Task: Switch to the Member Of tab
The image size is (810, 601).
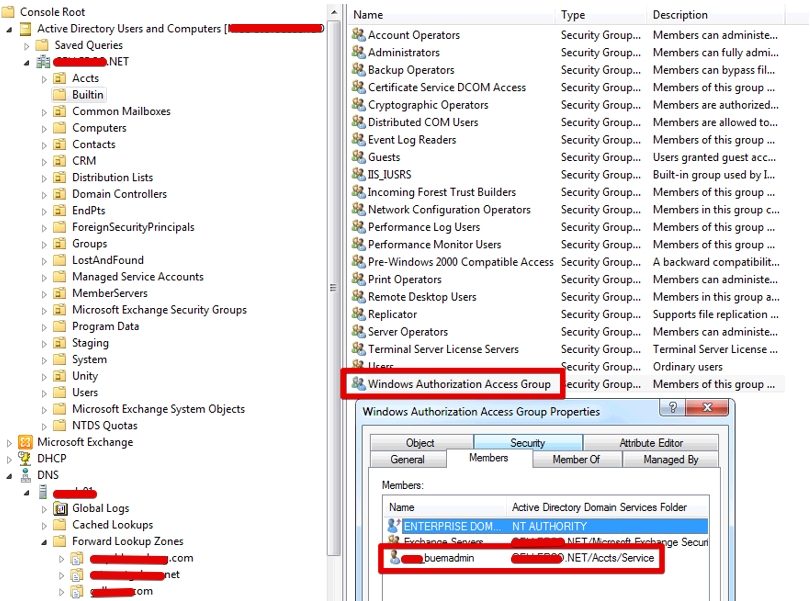Action: tap(576, 459)
